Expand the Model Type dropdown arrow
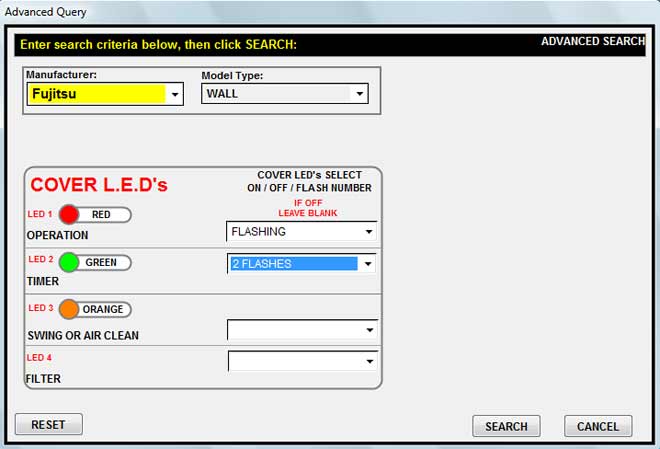 (359, 95)
